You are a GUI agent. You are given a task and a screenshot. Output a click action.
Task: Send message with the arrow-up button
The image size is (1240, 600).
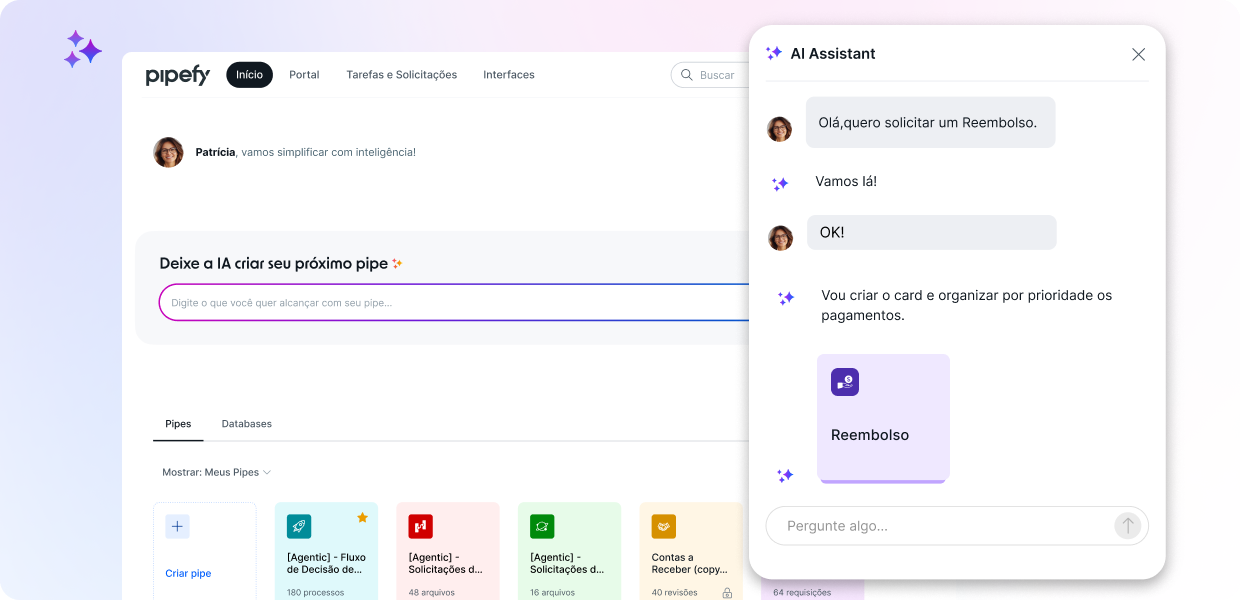pyautogui.click(x=1127, y=526)
